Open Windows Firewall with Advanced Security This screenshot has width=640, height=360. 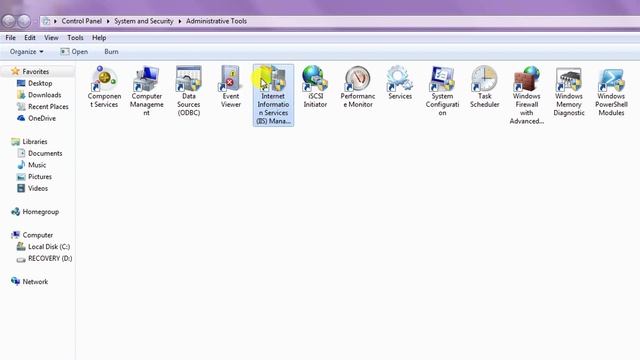[527, 95]
